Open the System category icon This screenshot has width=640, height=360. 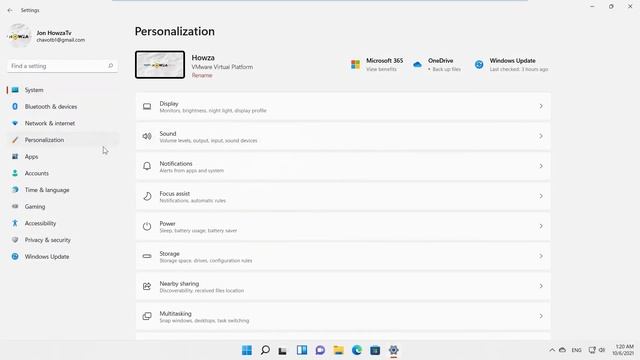coord(15,90)
